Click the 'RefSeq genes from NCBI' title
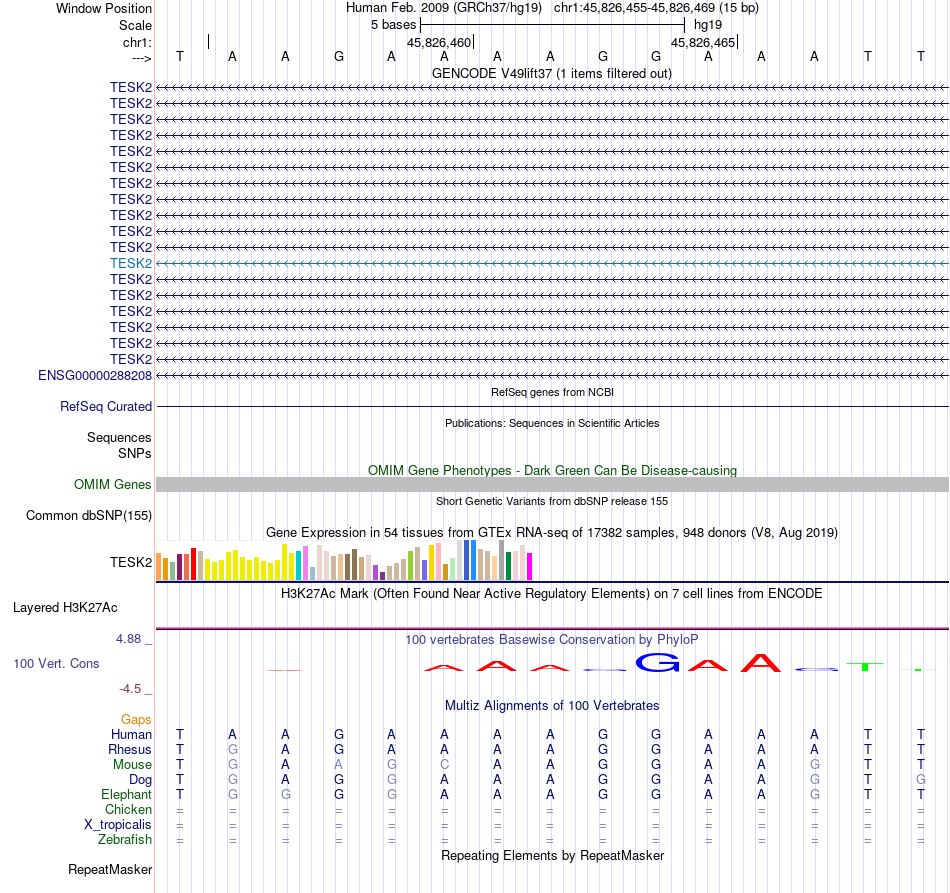The height and width of the screenshot is (893, 950). click(x=552, y=392)
